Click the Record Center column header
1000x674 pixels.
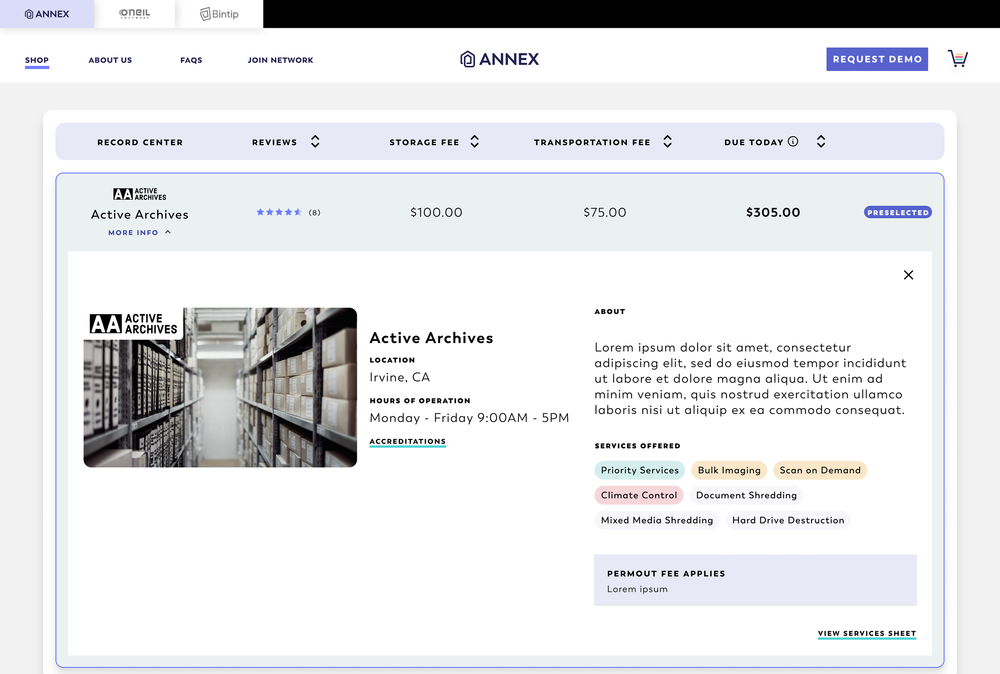(x=140, y=142)
